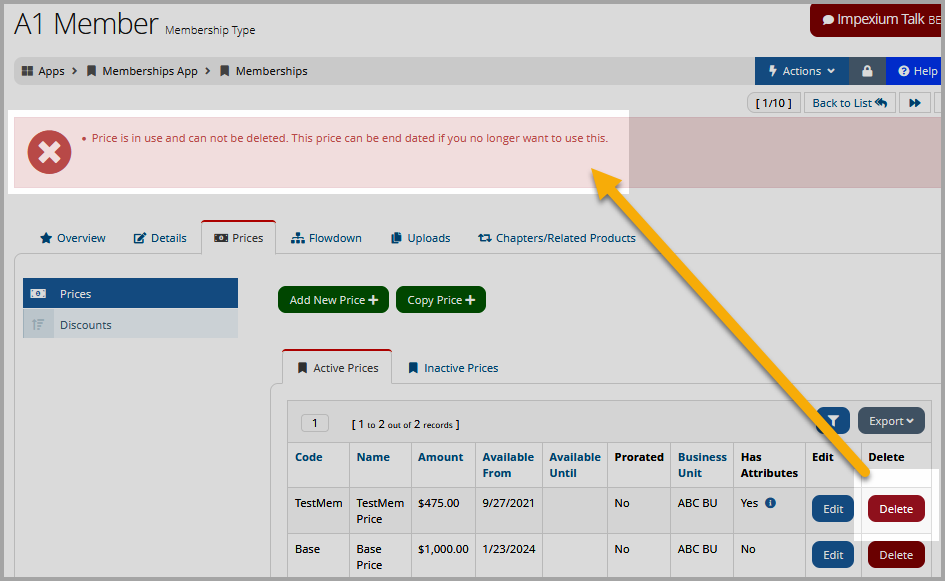Switch to the Active Prices tab
The image size is (945, 581).
[x=337, y=368]
